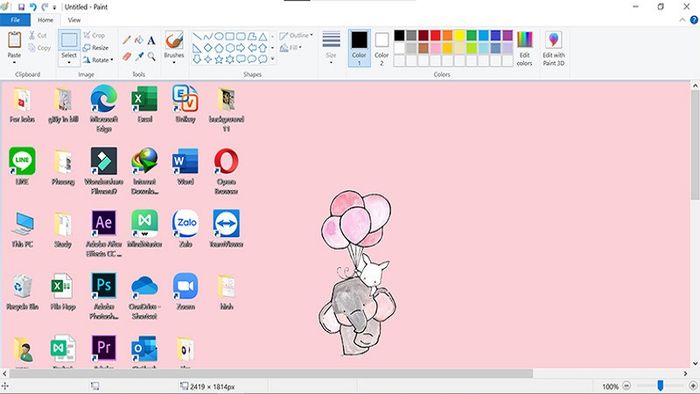
Task: Activate the Eraser tool
Action: click(x=127, y=56)
